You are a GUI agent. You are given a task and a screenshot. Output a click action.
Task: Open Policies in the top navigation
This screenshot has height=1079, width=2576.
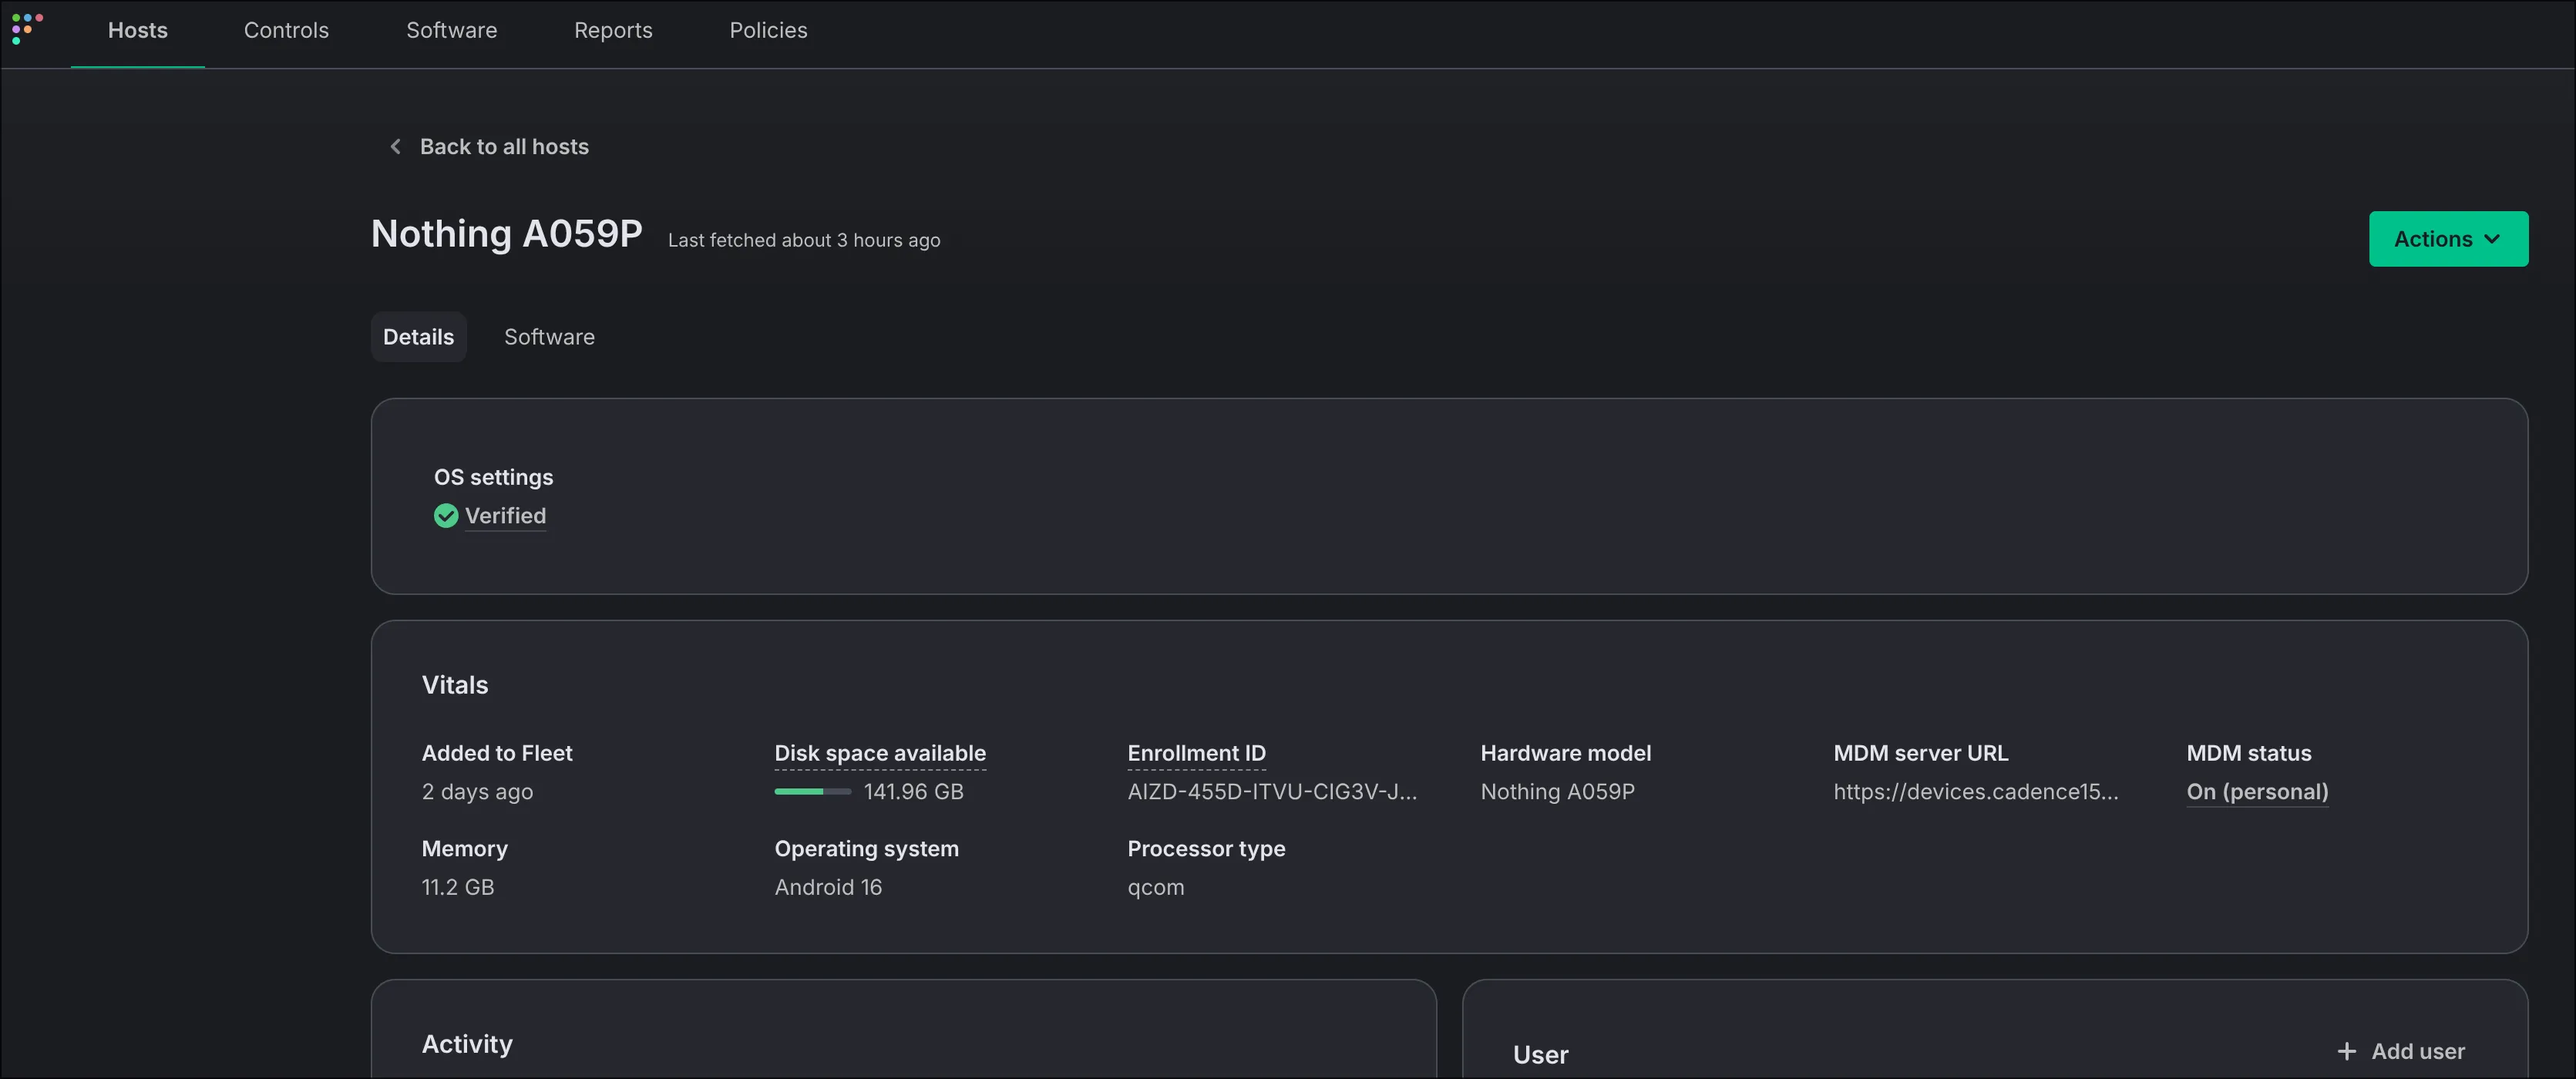click(768, 31)
